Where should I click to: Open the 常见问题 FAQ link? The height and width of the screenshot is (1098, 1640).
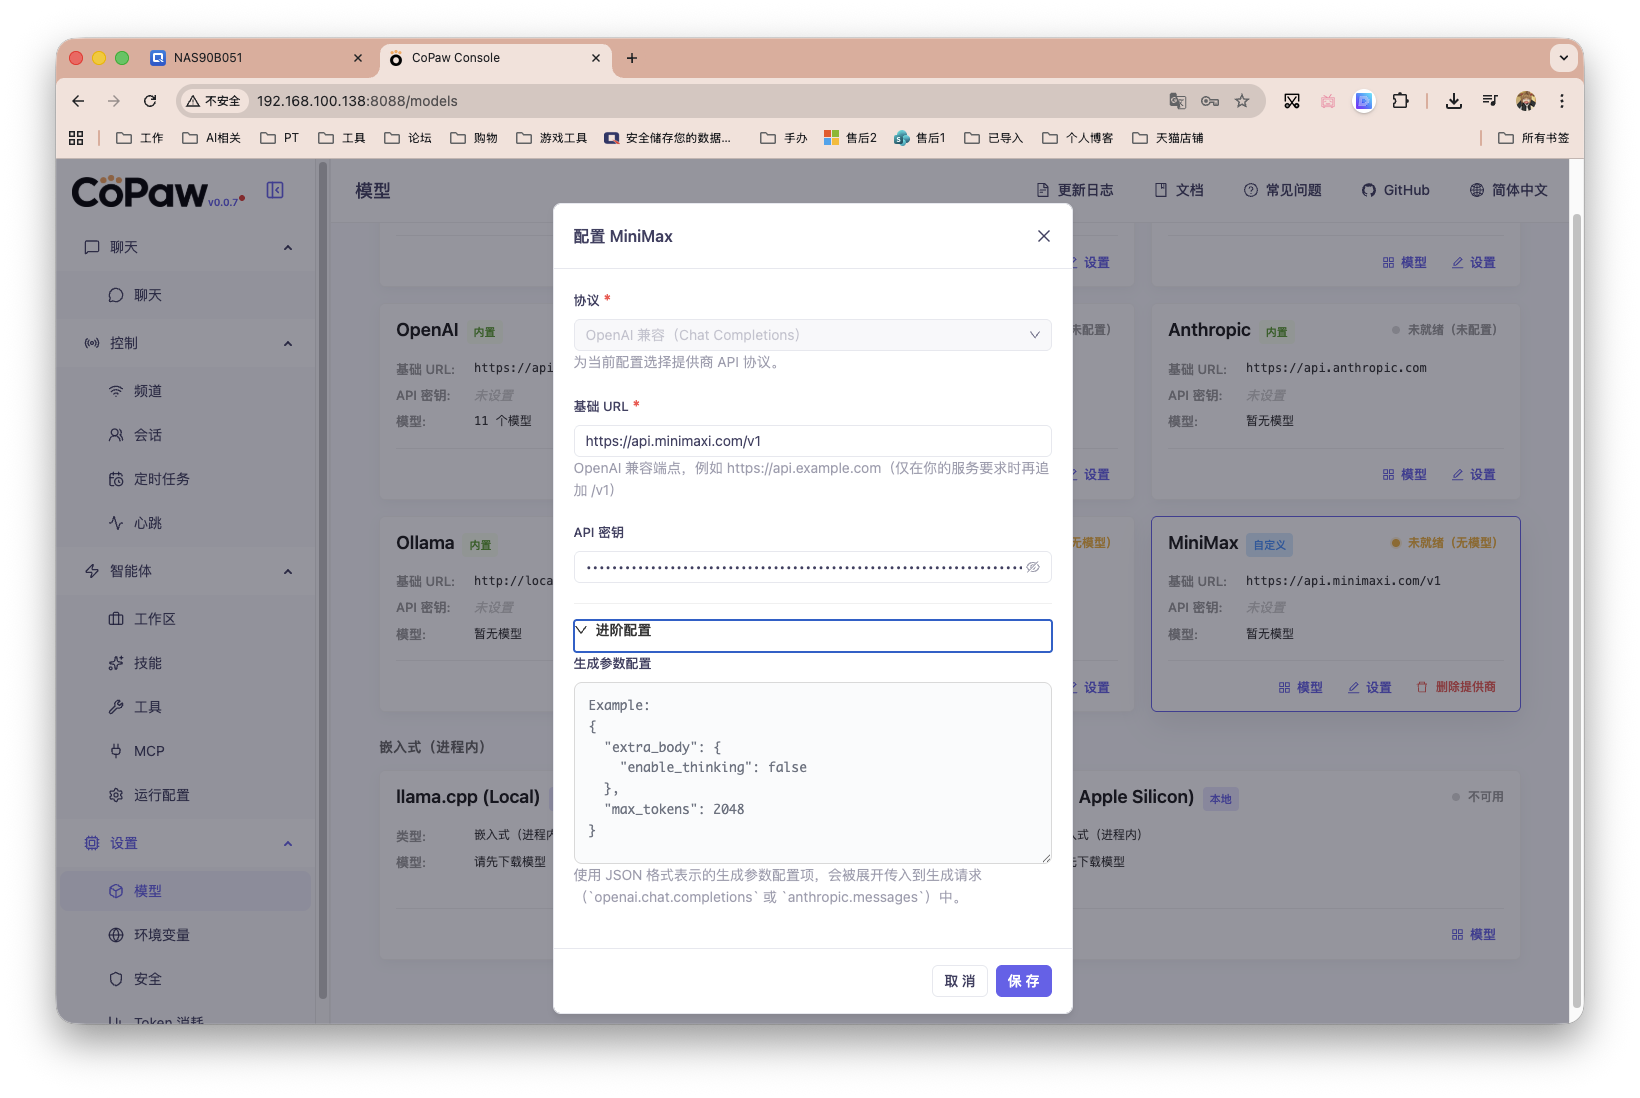pos(1283,190)
